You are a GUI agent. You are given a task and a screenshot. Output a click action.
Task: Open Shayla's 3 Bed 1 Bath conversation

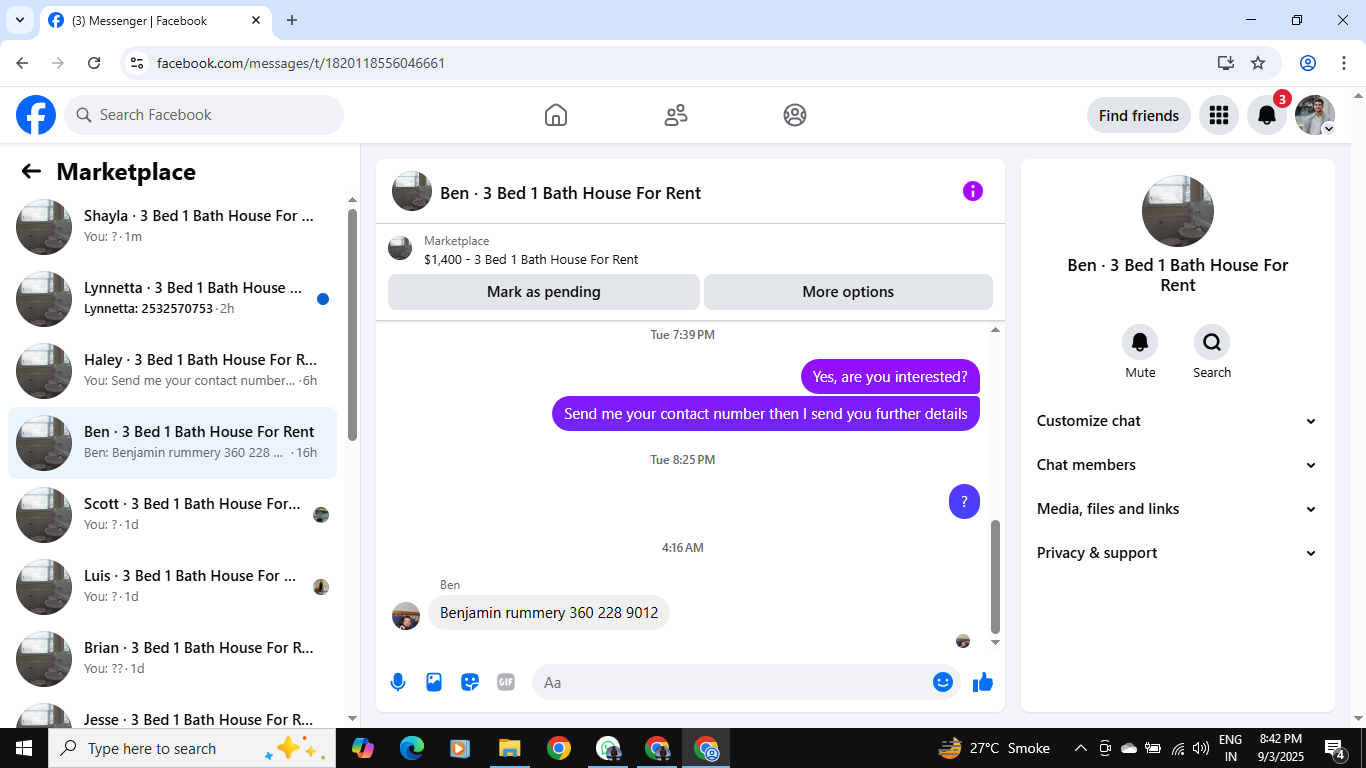click(172, 227)
